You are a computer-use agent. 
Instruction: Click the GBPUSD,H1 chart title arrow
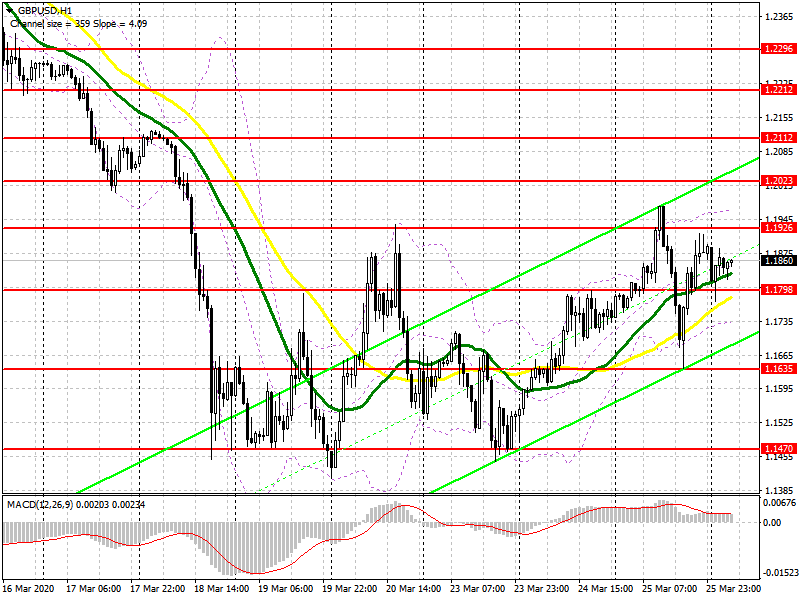click(x=10, y=11)
